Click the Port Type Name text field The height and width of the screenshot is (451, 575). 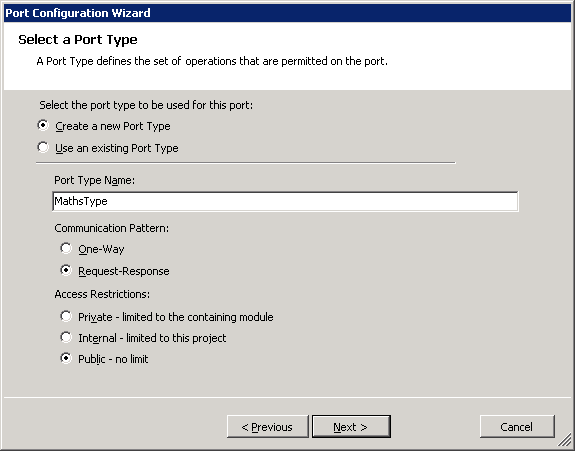(x=285, y=201)
